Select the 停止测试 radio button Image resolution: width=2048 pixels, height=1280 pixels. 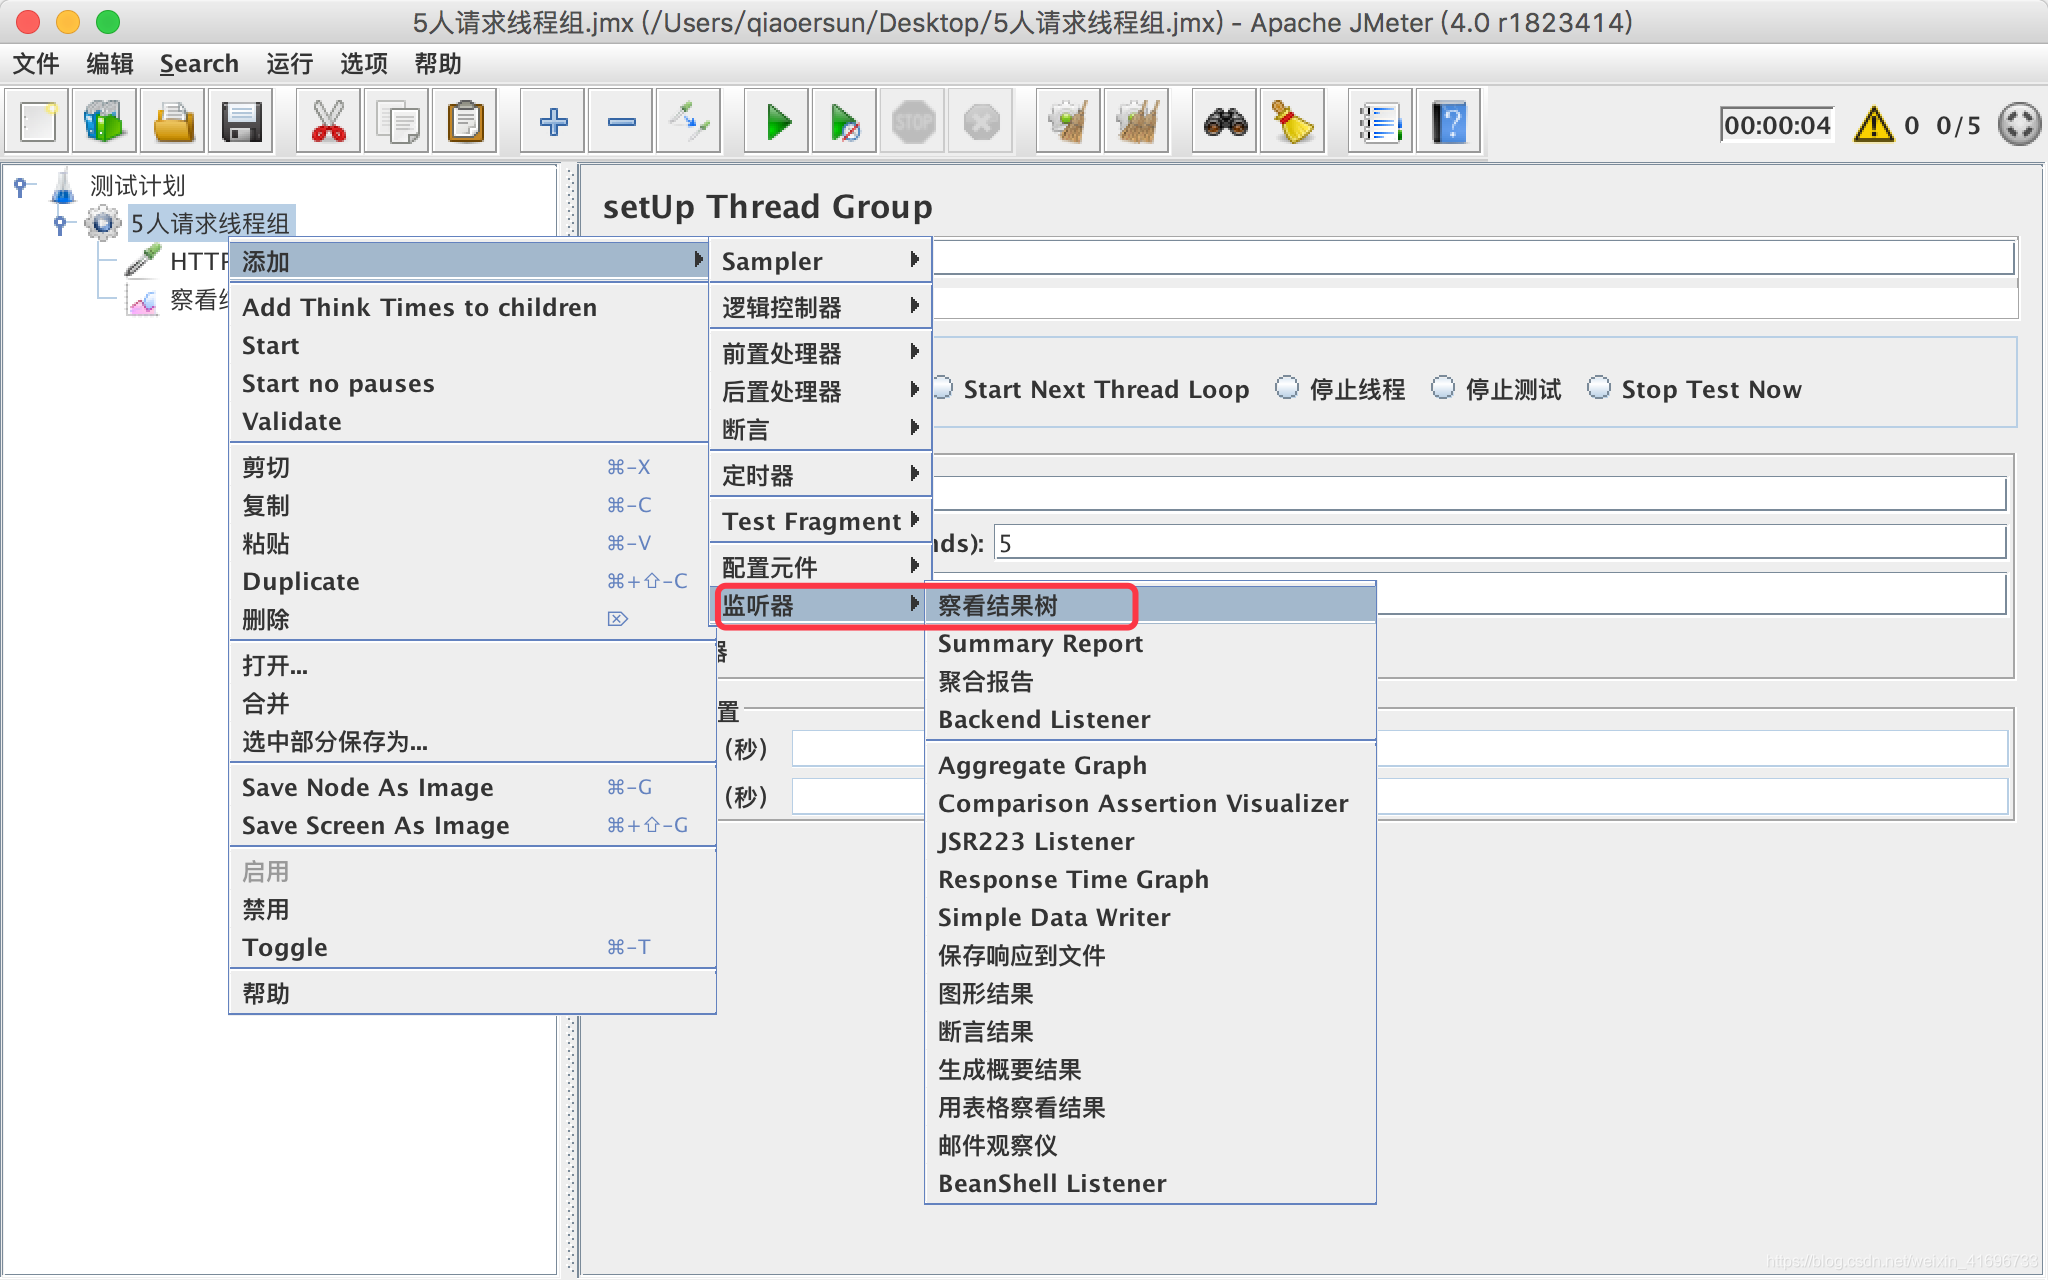tap(1443, 388)
